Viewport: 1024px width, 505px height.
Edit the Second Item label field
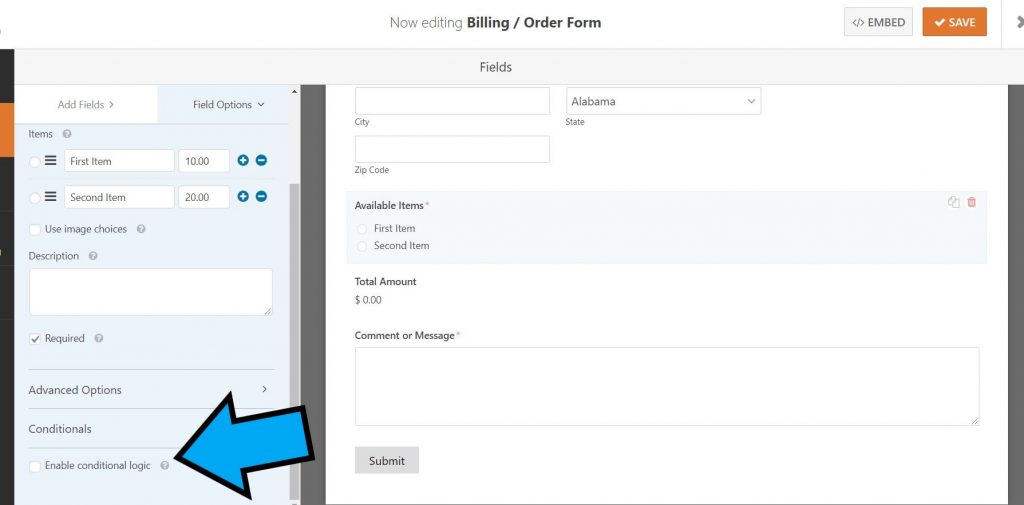coord(119,197)
